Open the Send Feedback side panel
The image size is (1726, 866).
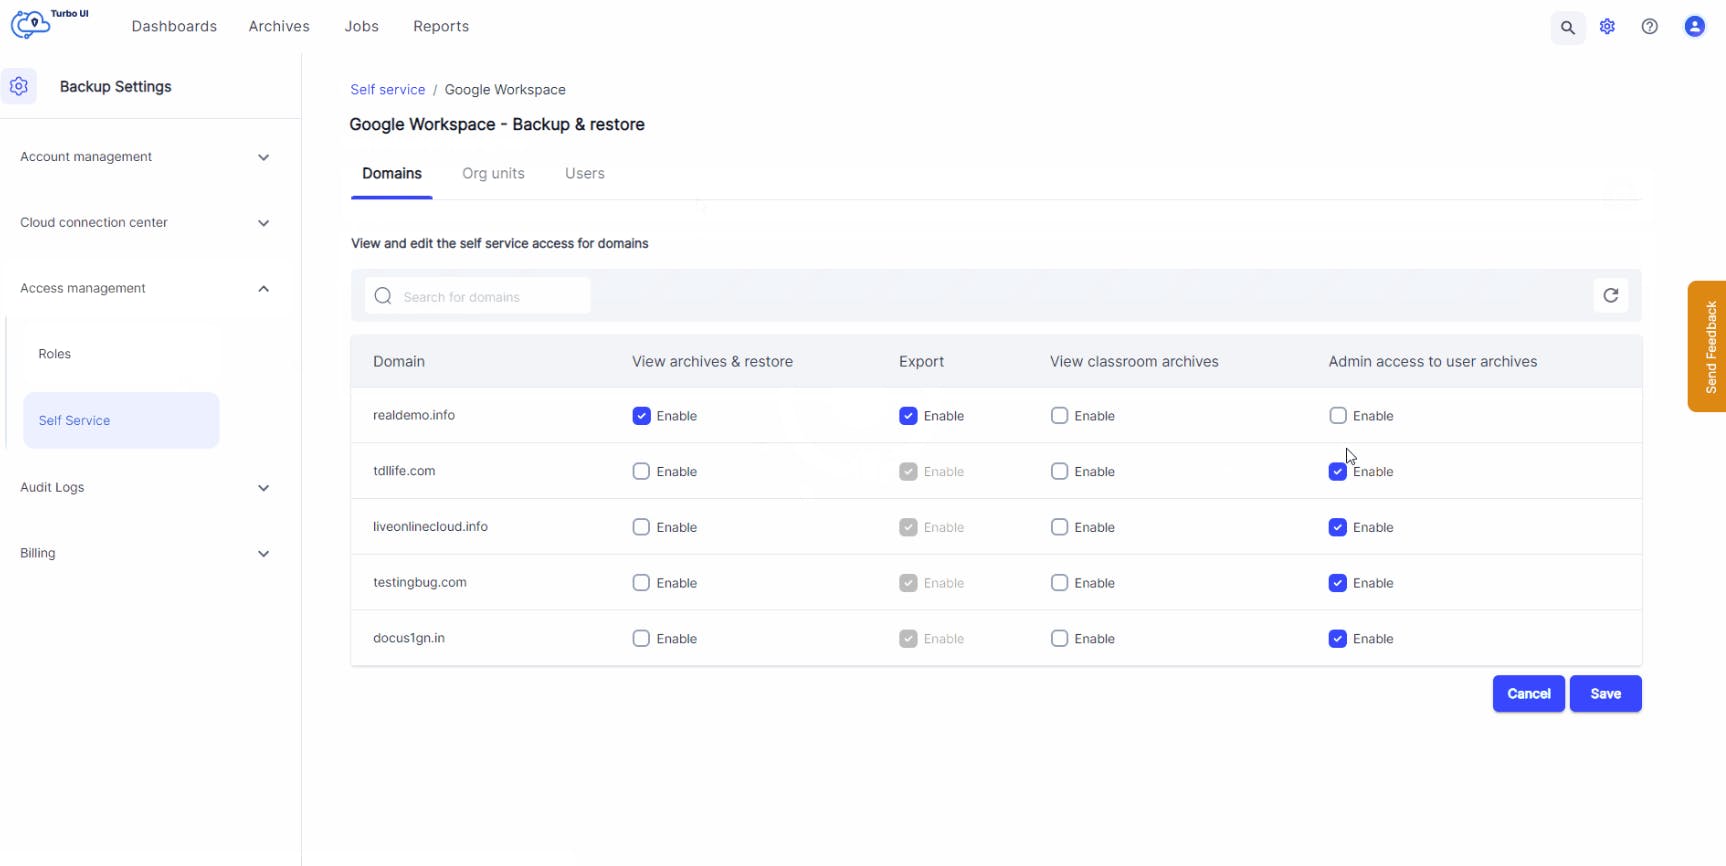(1709, 346)
